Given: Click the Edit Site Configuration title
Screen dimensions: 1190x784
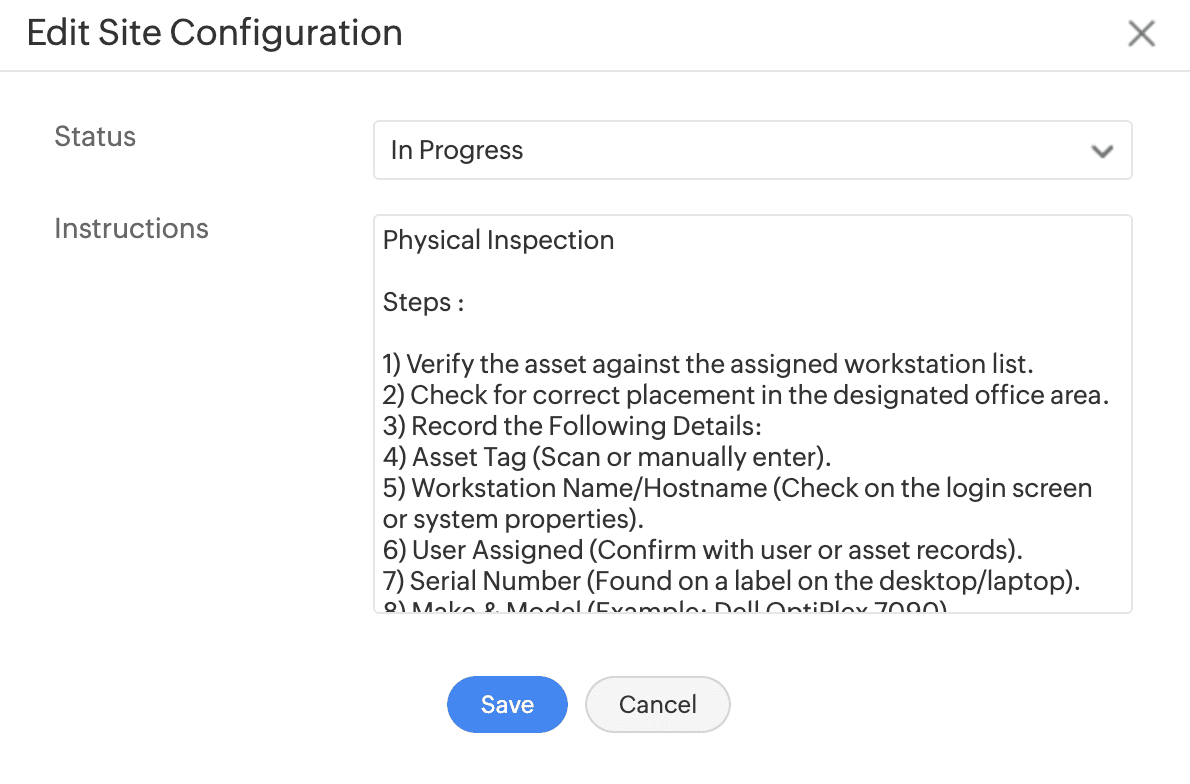Looking at the screenshot, I should point(214,33).
